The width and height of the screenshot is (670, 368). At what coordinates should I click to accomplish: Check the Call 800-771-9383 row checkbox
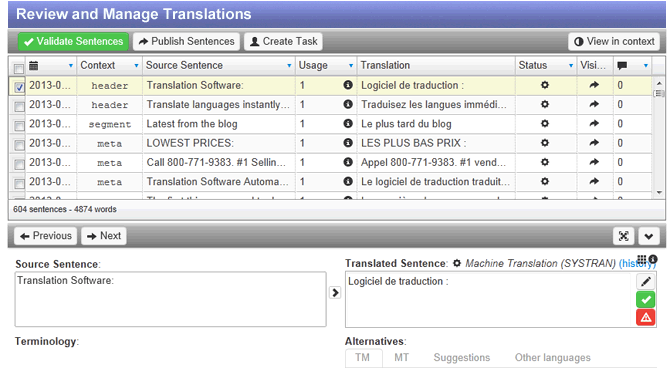tap(19, 164)
